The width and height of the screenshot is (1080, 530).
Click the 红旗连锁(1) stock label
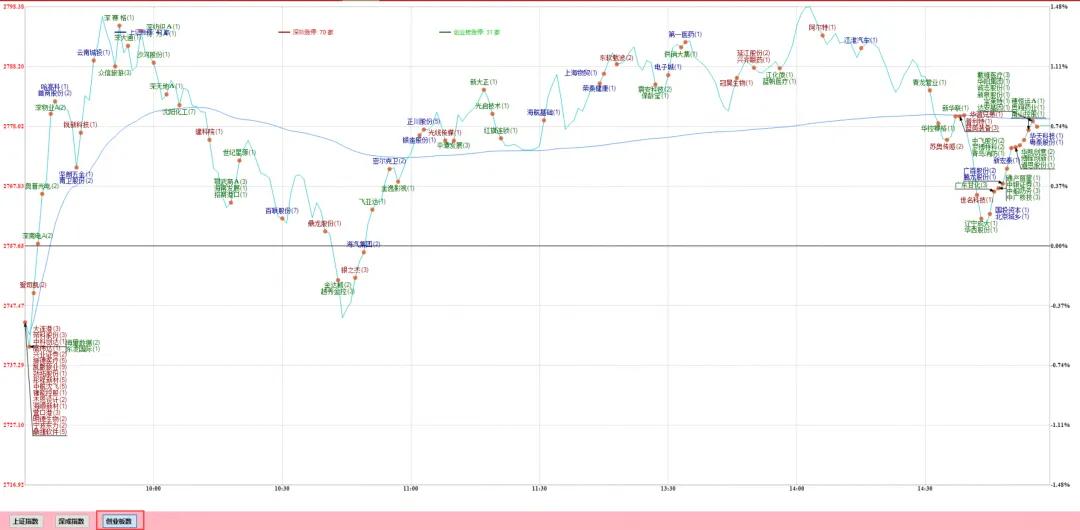click(x=501, y=130)
